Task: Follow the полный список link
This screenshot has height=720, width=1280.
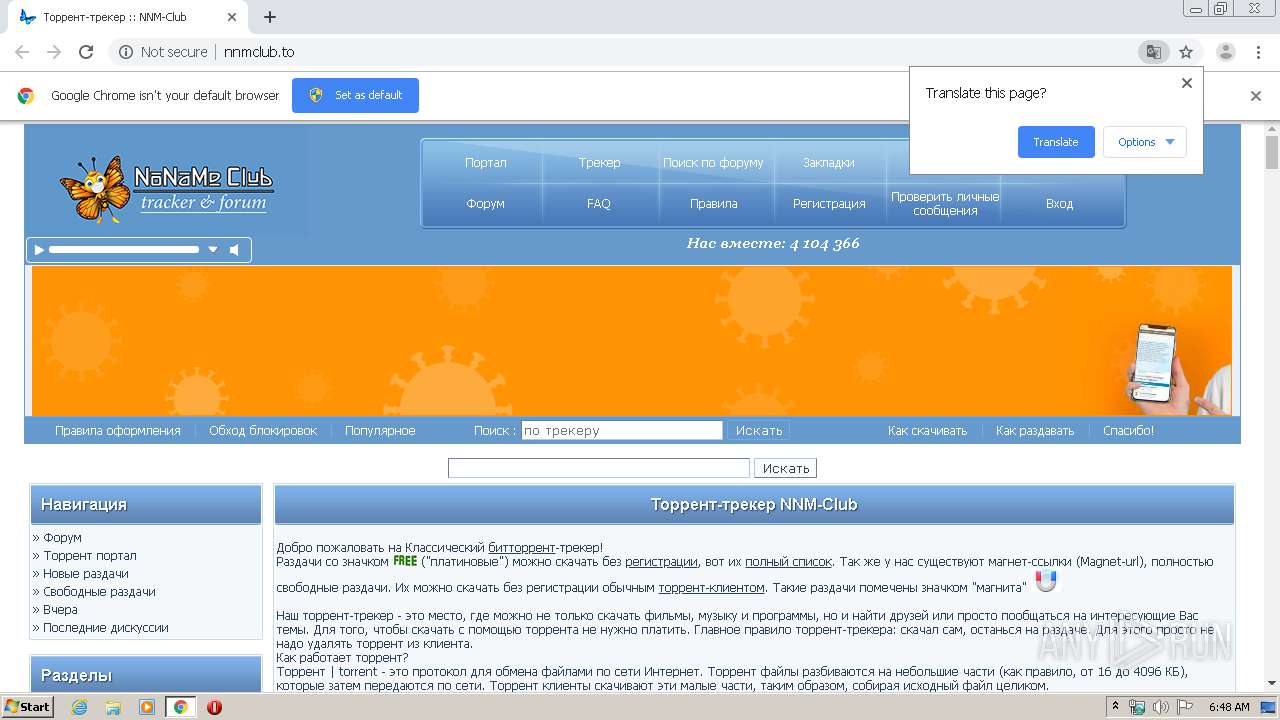Action: tap(788, 562)
